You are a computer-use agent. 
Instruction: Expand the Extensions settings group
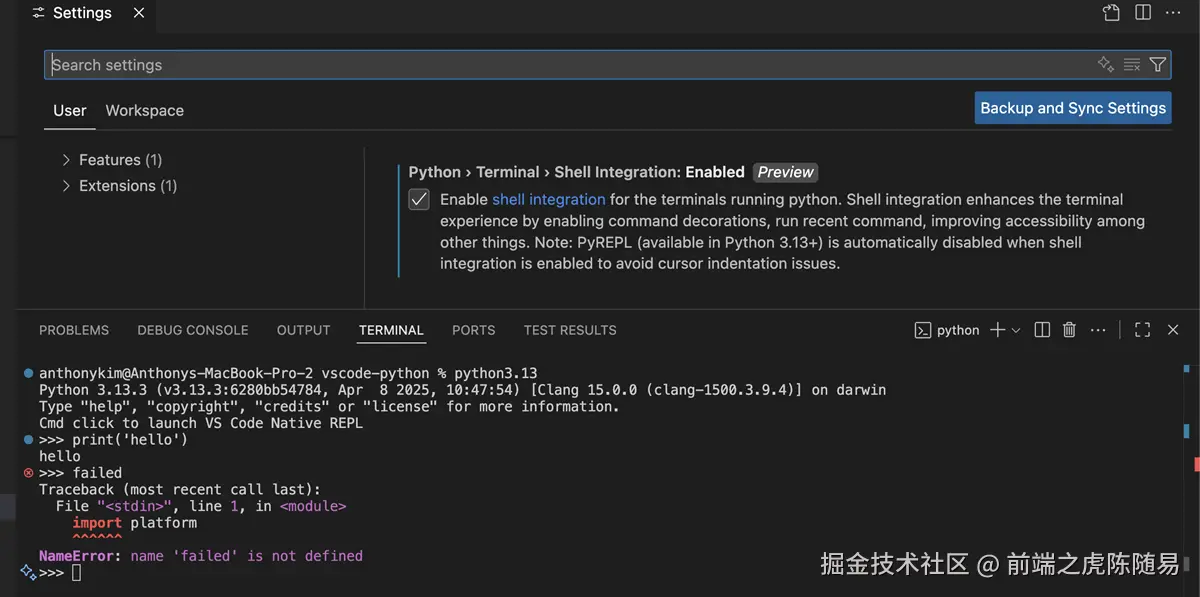67,186
